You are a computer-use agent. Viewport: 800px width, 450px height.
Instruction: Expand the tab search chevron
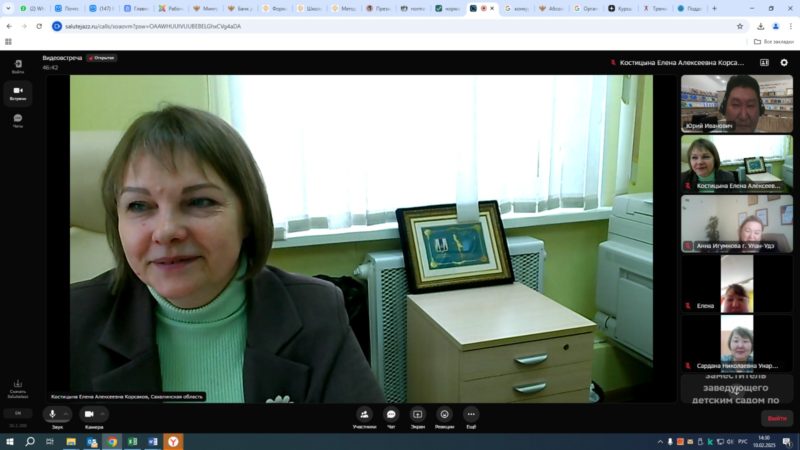click(8, 8)
